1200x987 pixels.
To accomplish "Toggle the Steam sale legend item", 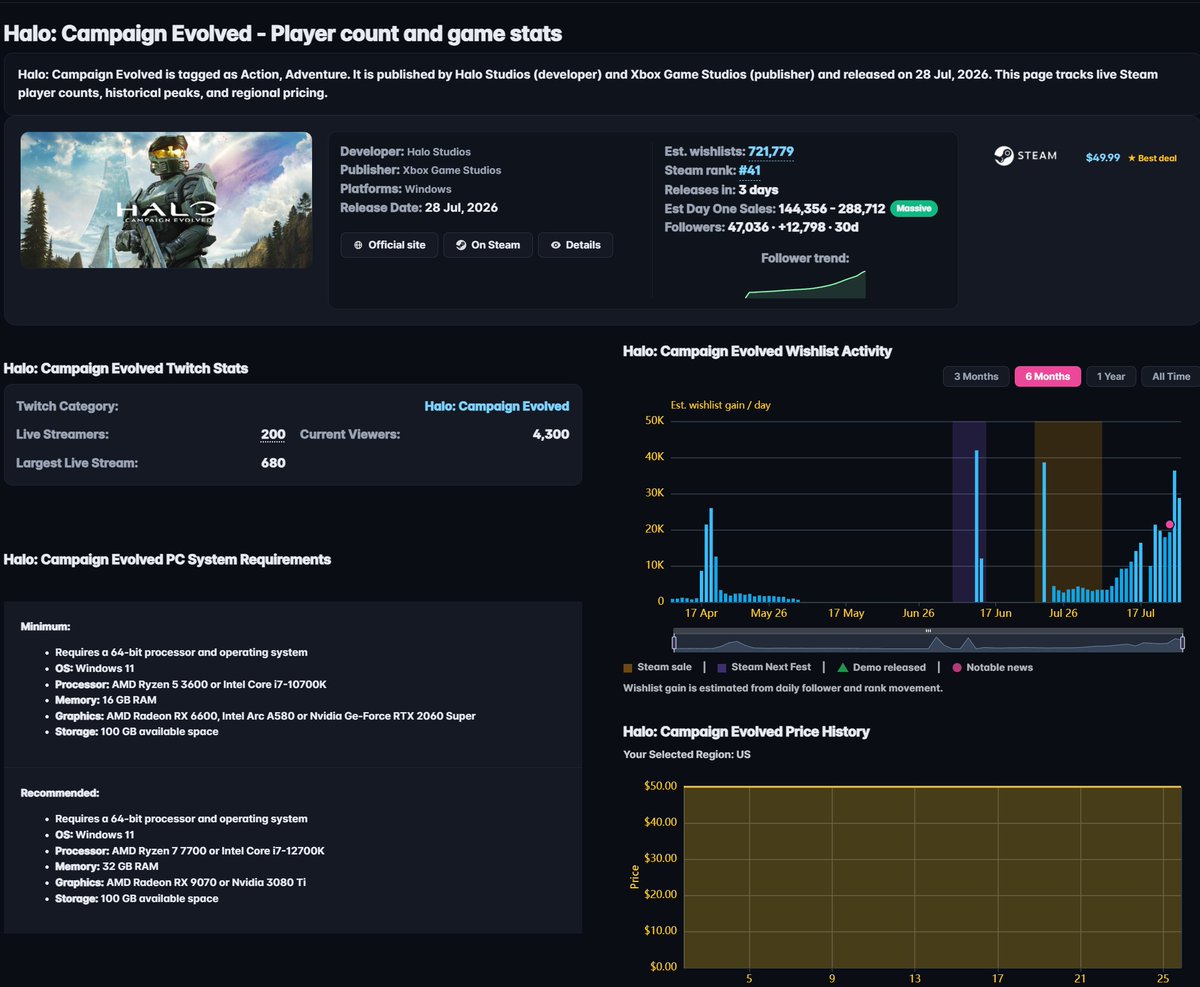I will tap(656, 667).
